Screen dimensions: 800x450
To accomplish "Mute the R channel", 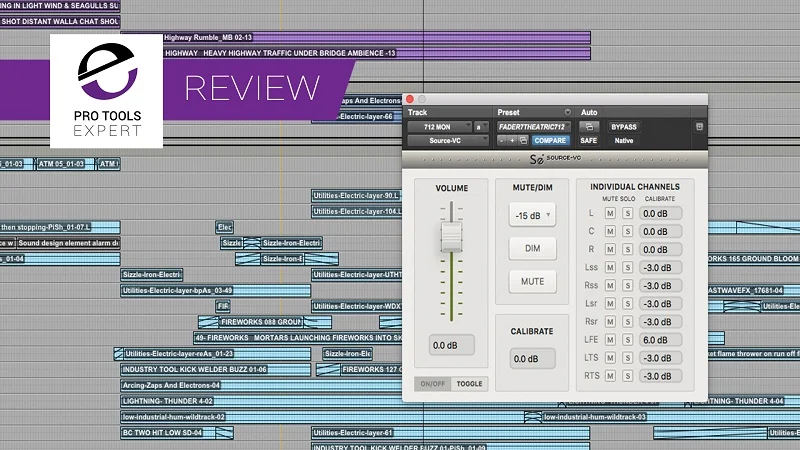I will pyautogui.click(x=610, y=249).
